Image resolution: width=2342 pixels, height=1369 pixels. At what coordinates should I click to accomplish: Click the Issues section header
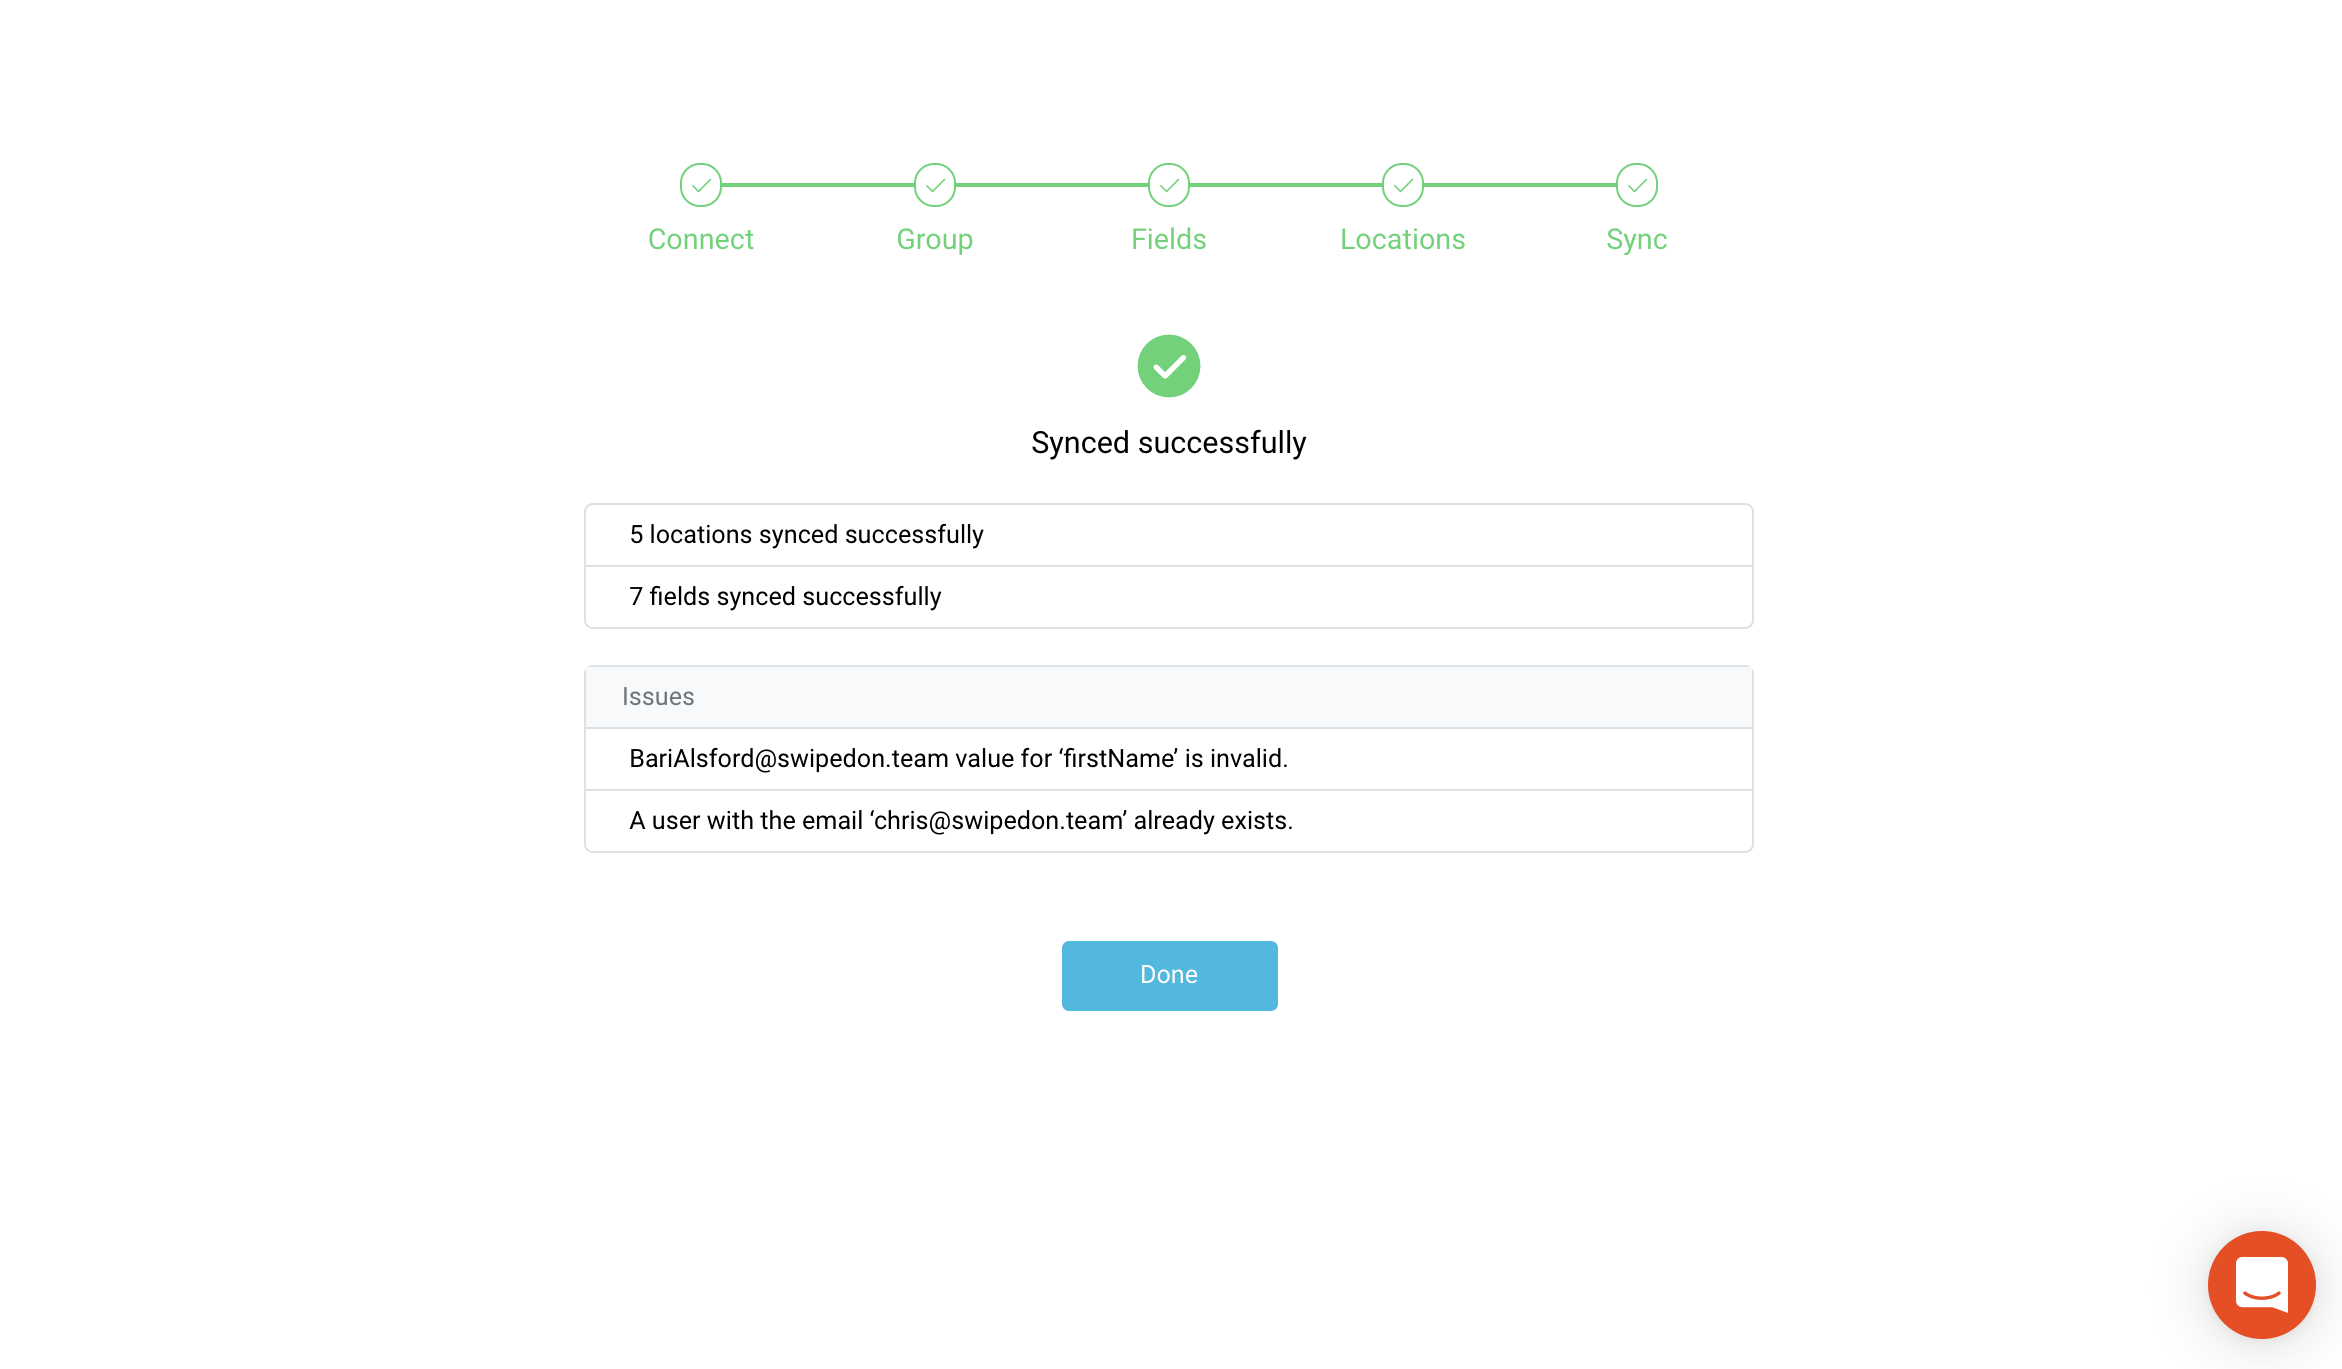1169,697
